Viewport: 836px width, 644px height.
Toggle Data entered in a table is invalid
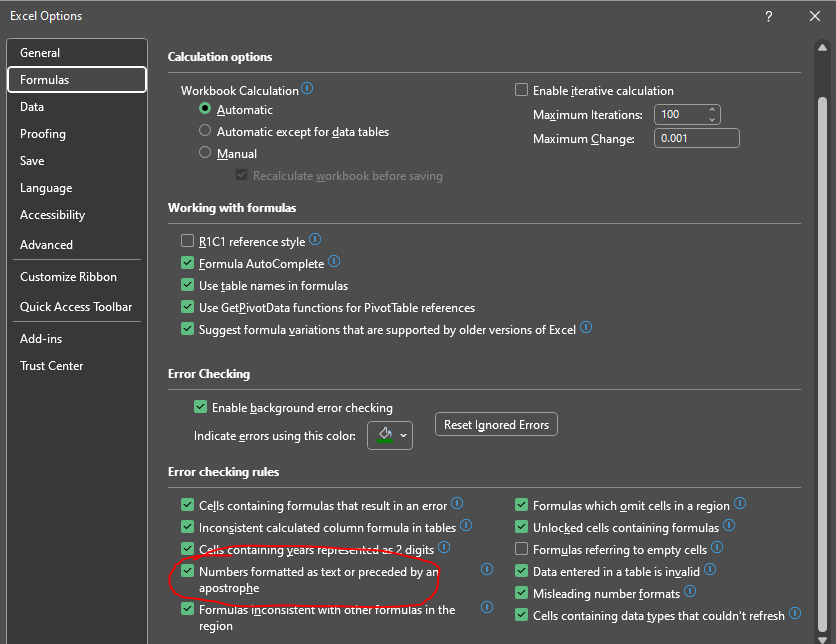521,571
